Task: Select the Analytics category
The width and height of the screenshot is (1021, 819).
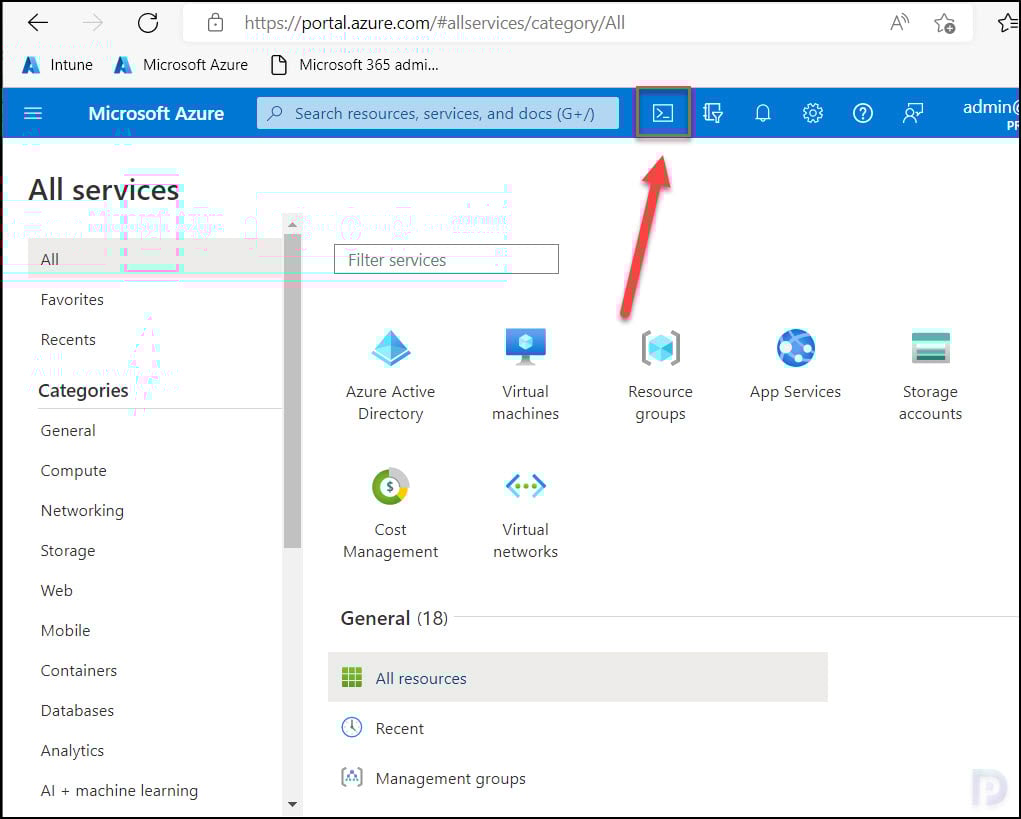Action: (x=72, y=751)
